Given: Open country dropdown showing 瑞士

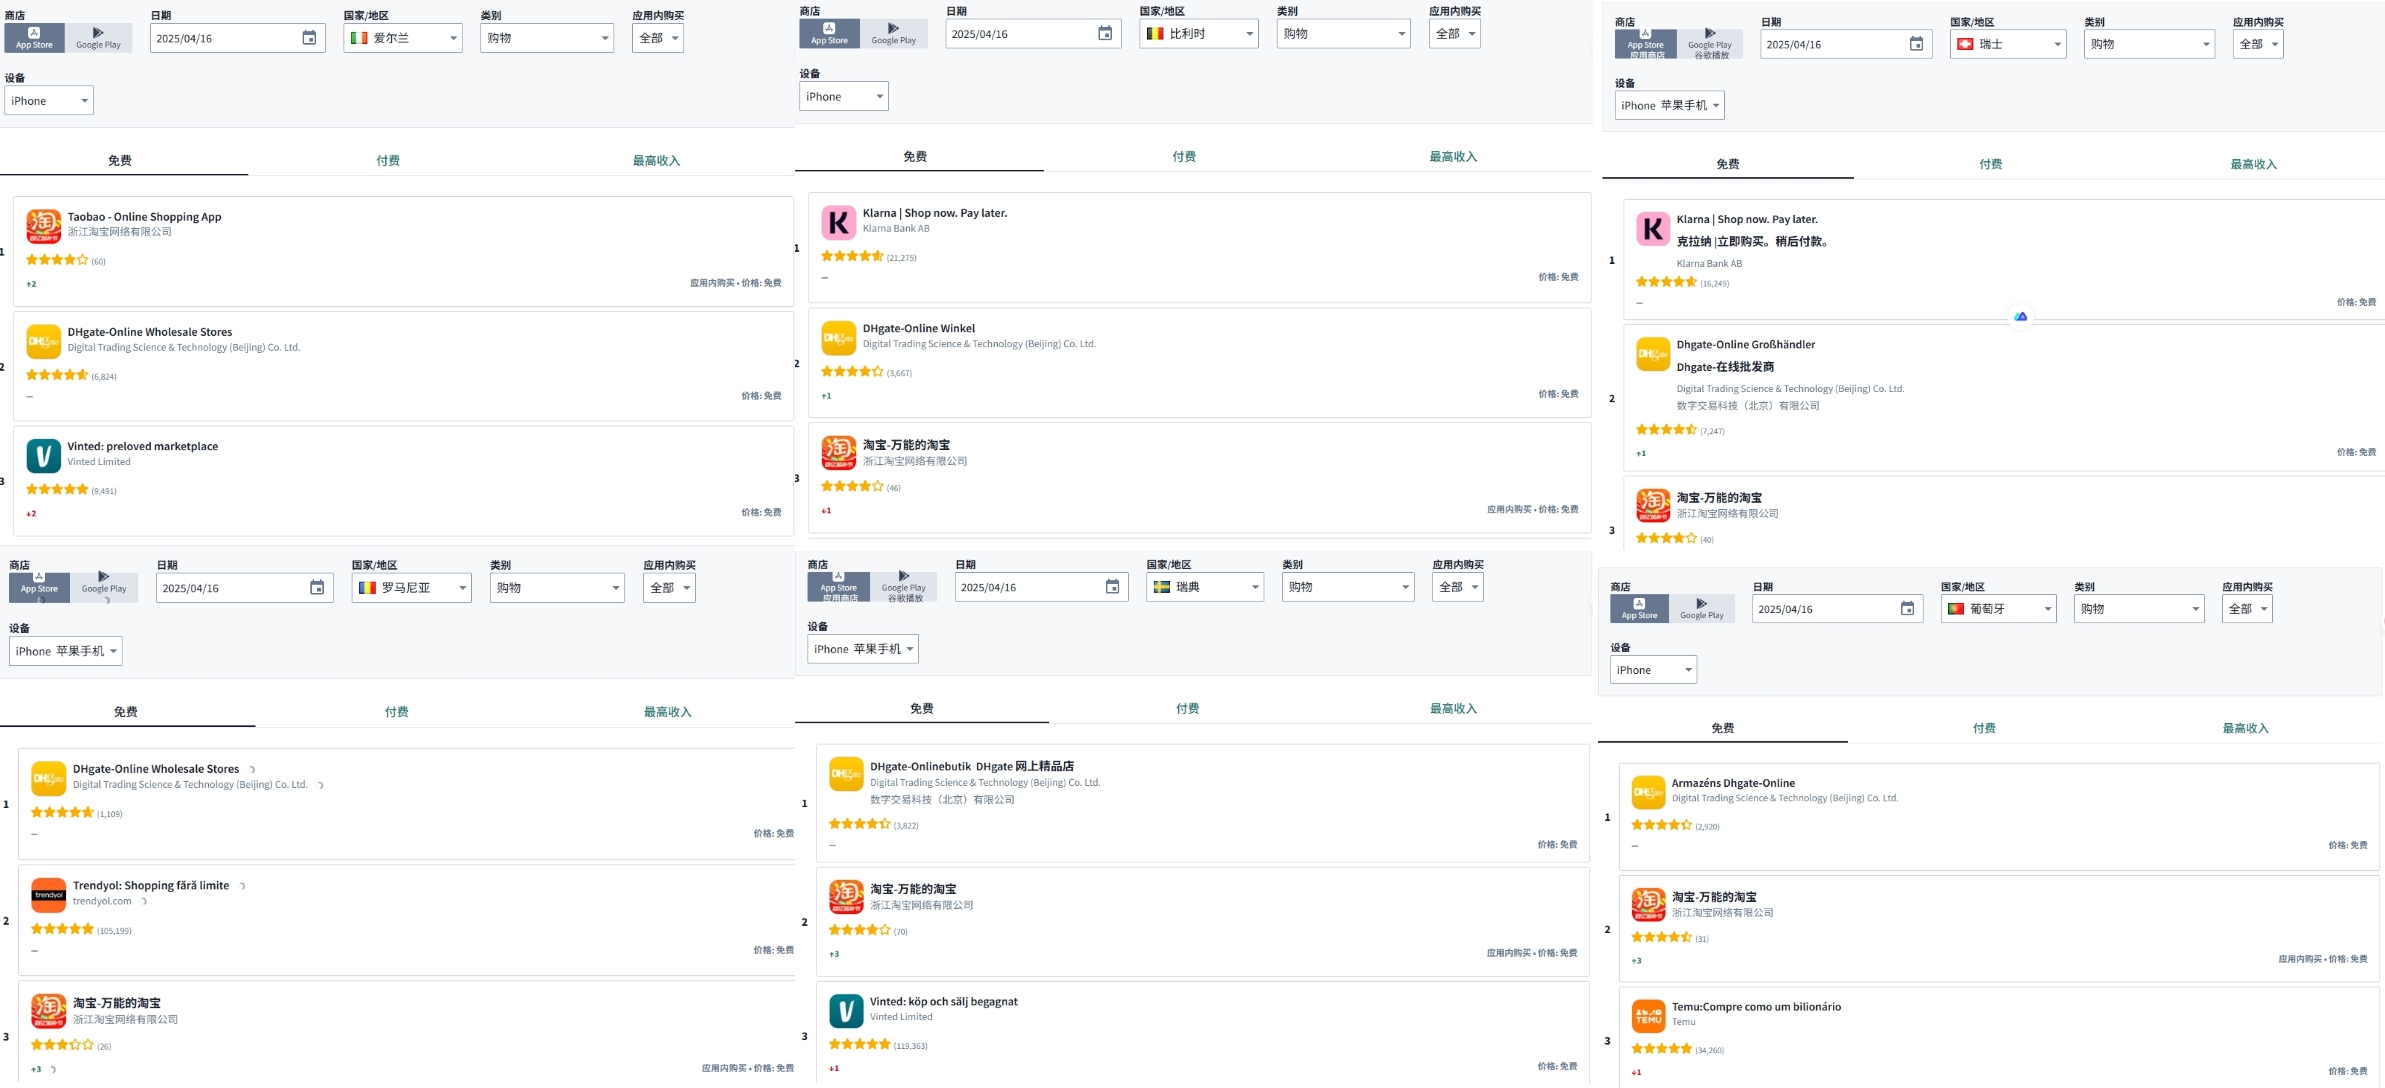Looking at the screenshot, I should (2008, 44).
